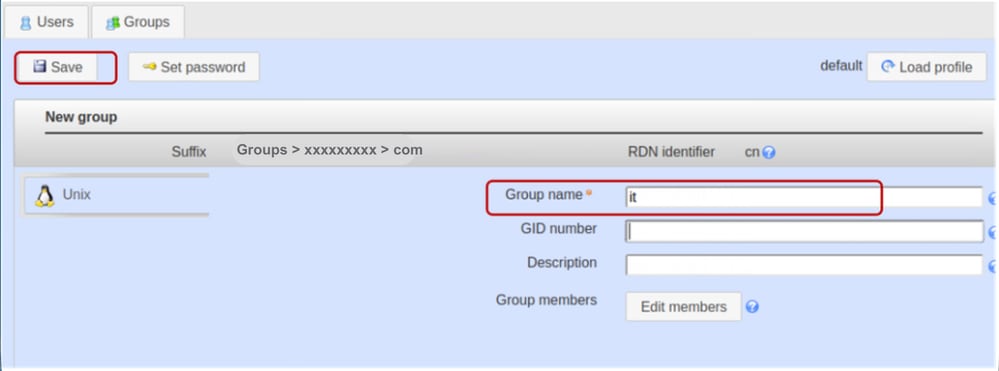The image size is (999, 371).
Task: Open help icon beside RDN identifier cn
Action: [x=769, y=153]
